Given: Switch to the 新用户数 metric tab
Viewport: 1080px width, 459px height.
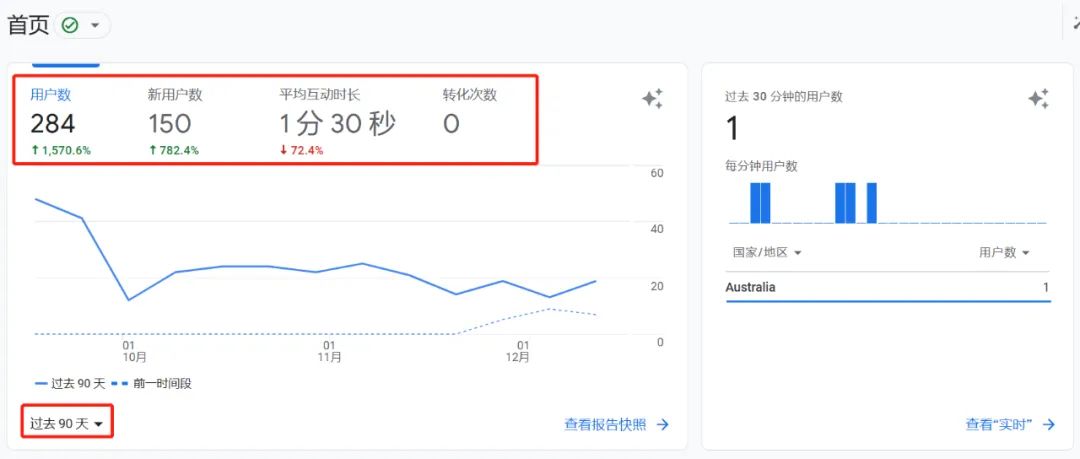Looking at the screenshot, I should coord(174,122).
